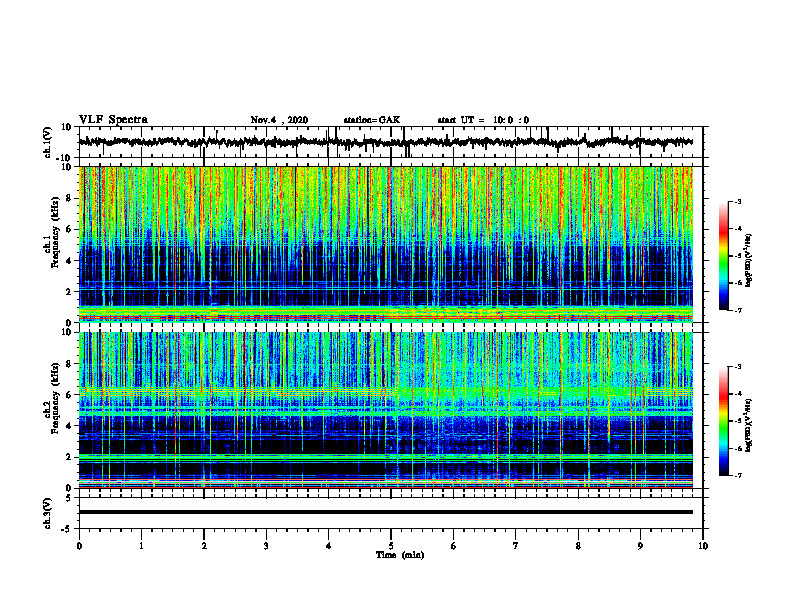Click time axis tick label "0"

coord(79,546)
